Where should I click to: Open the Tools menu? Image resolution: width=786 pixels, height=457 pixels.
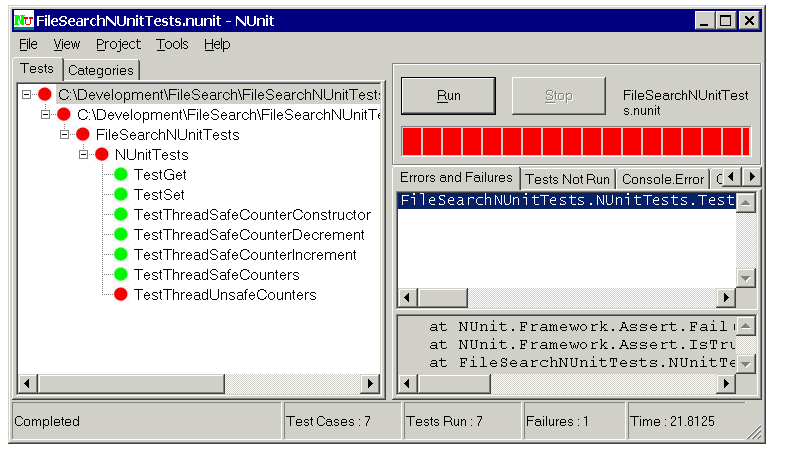(172, 44)
